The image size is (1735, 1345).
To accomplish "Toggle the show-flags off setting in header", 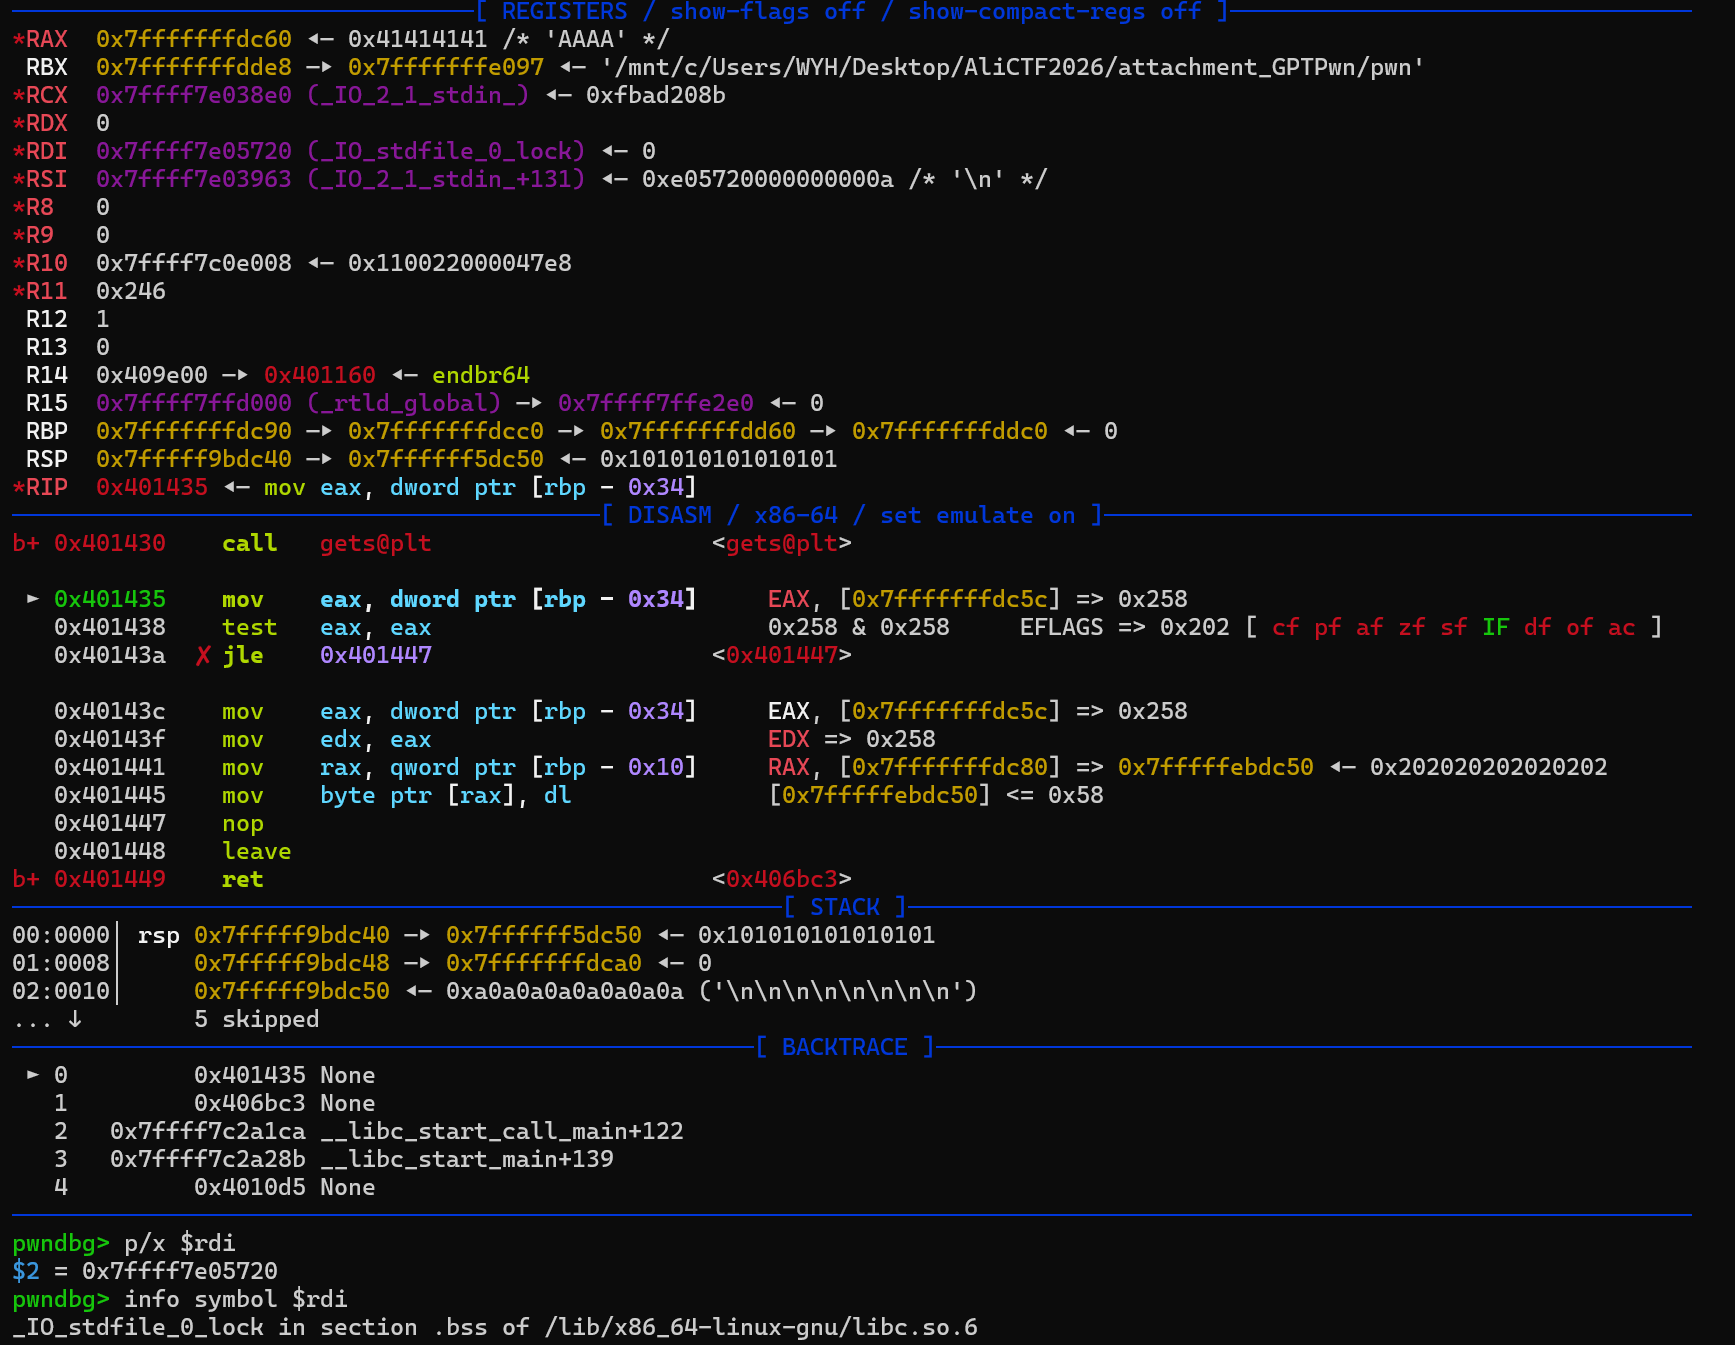I will [x=767, y=12].
